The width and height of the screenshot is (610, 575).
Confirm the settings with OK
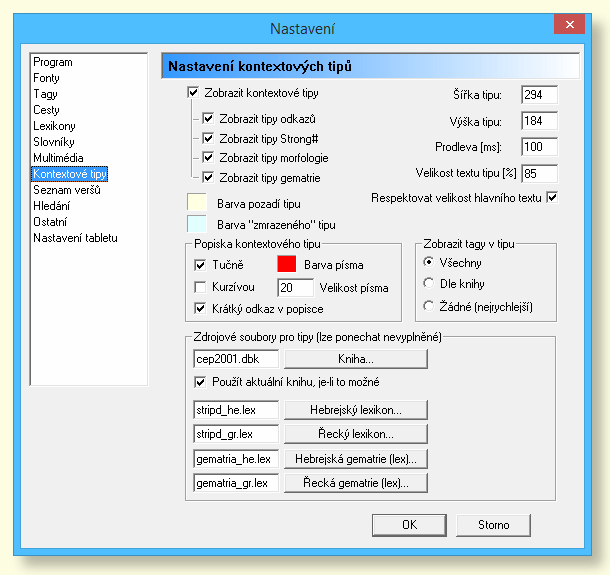tap(409, 524)
